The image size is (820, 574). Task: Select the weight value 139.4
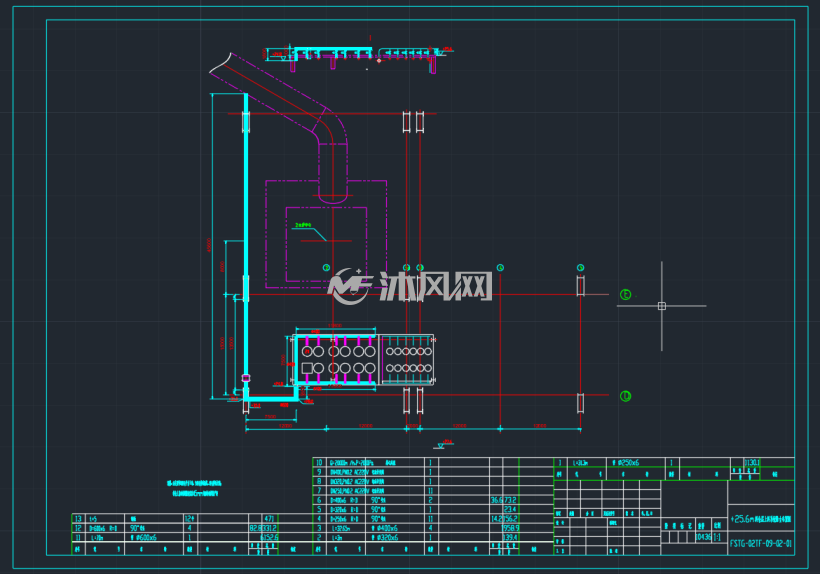click(510, 537)
